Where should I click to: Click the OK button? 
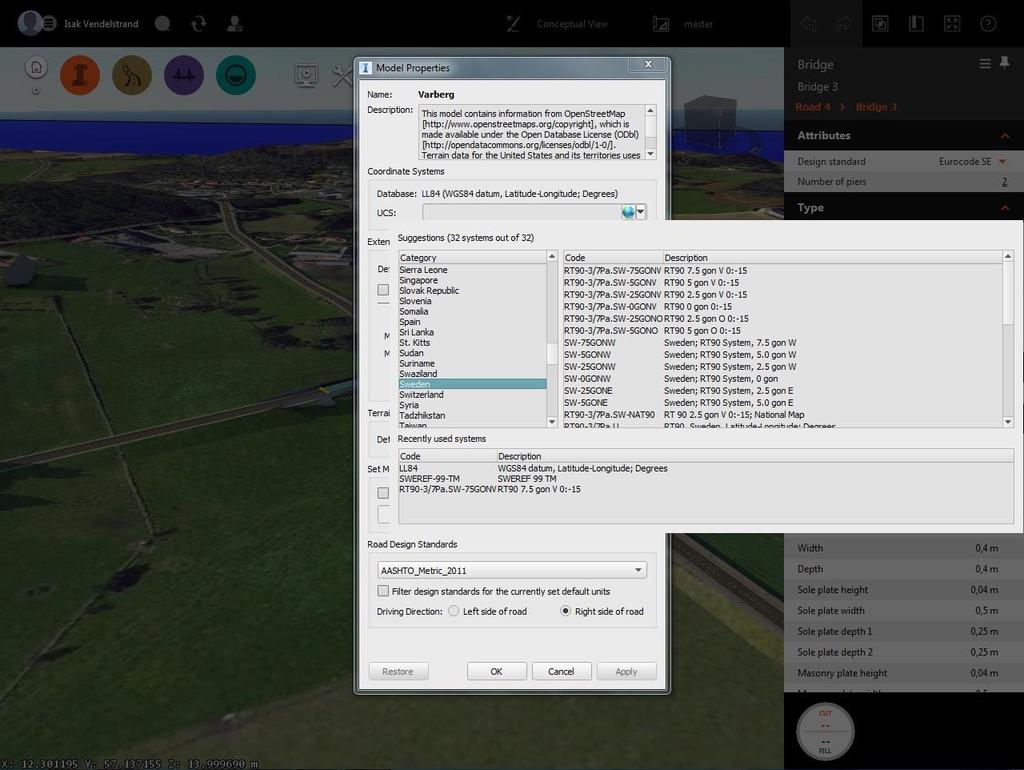pyautogui.click(x=496, y=671)
